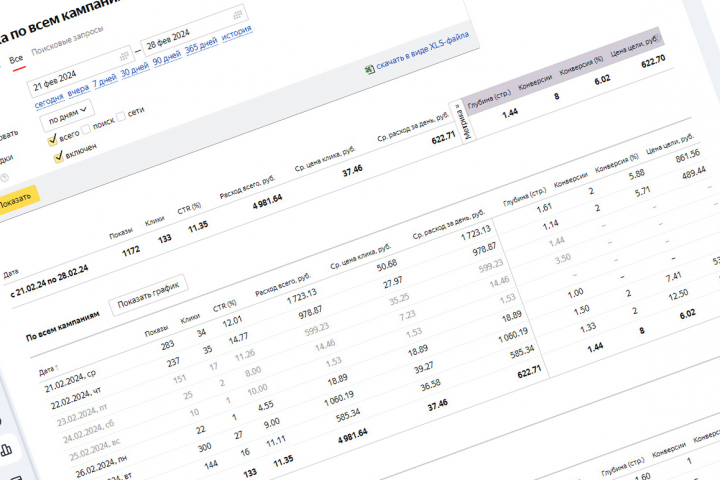The width and height of the screenshot is (720, 480).
Task: Click the question mark help icon
Action: pos(5,178)
